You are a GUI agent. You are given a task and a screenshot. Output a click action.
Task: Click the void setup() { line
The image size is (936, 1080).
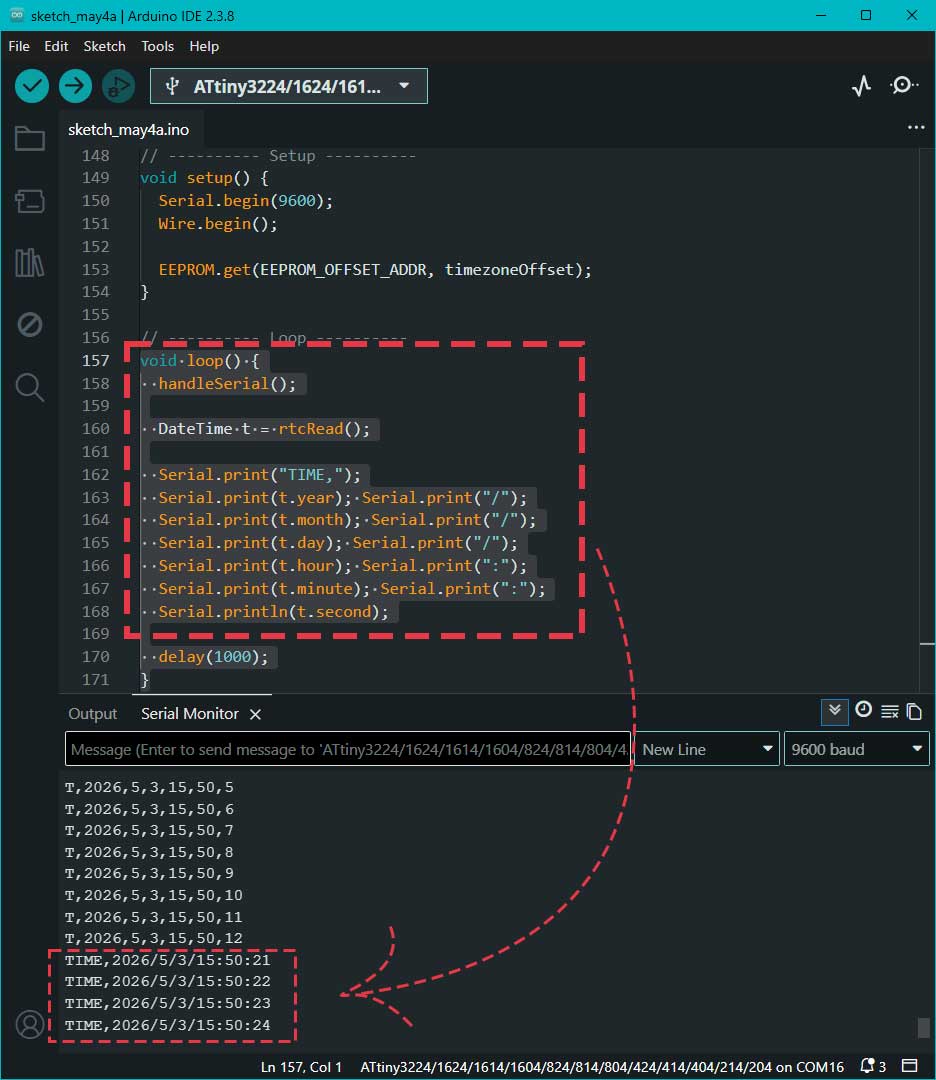click(x=204, y=178)
